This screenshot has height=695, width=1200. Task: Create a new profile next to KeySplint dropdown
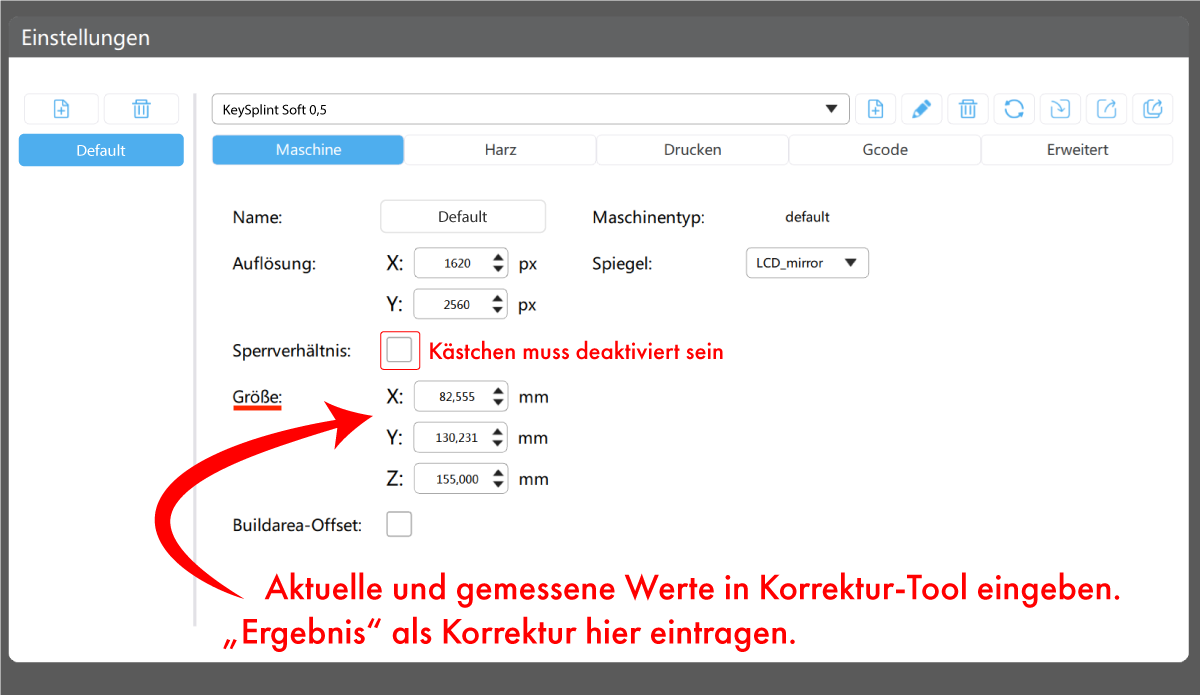click(875, 109)
